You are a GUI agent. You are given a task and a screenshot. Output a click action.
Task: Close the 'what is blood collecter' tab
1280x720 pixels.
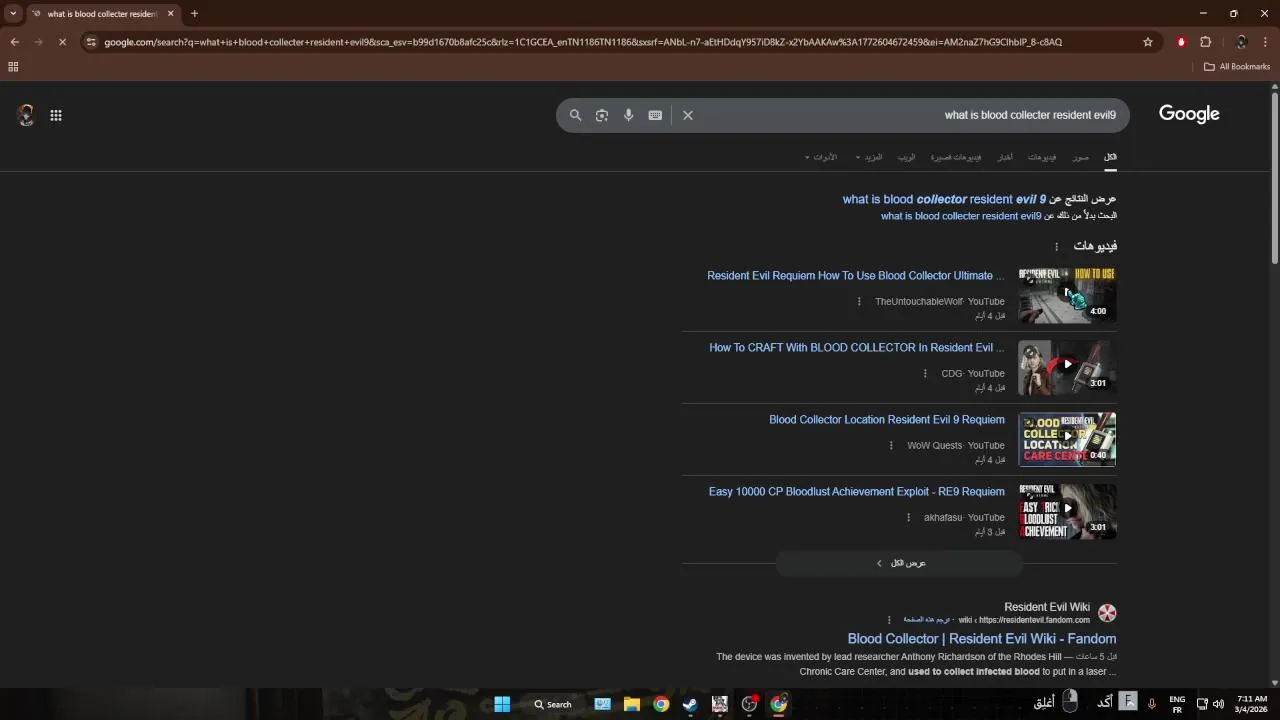[x=171, y=14]
